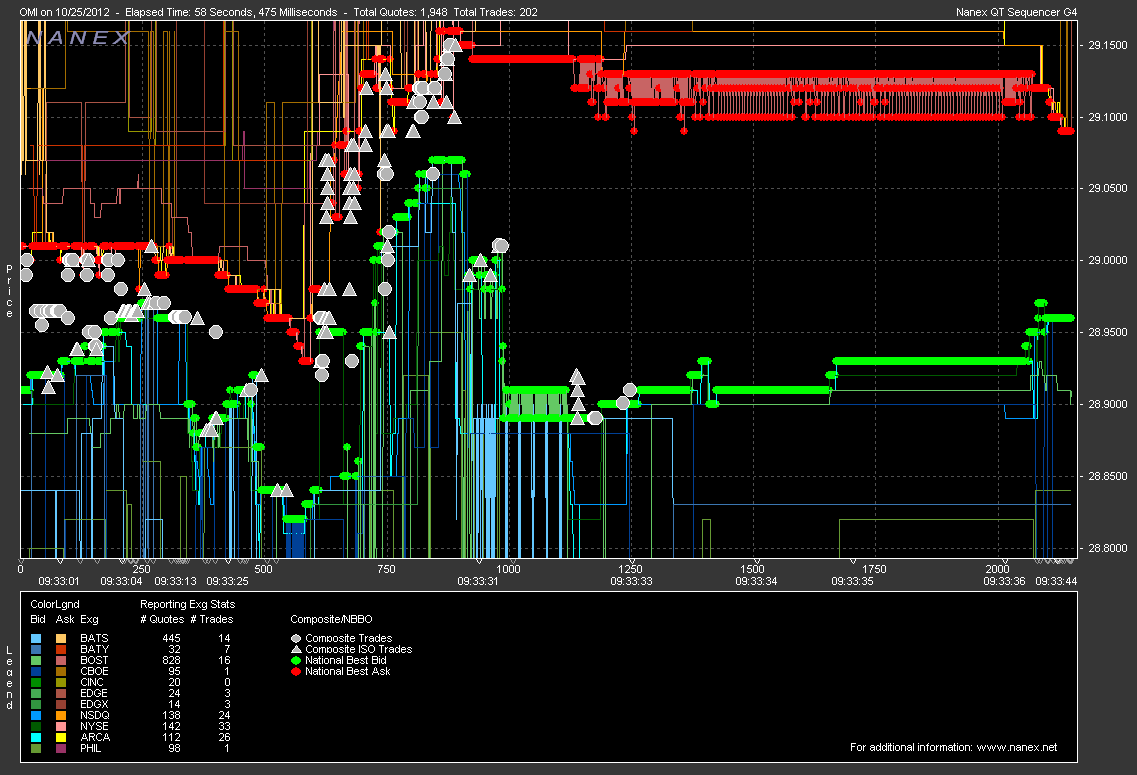Select the PHIL ask purple swatch

61,748
